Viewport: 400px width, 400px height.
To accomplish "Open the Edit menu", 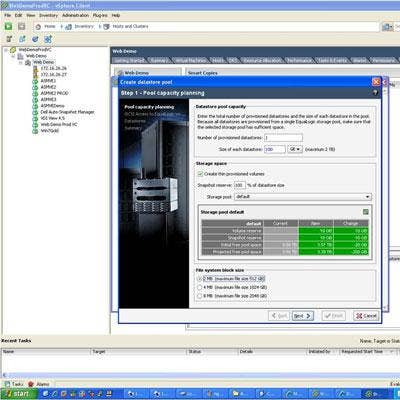I will [x=18, y=15].
